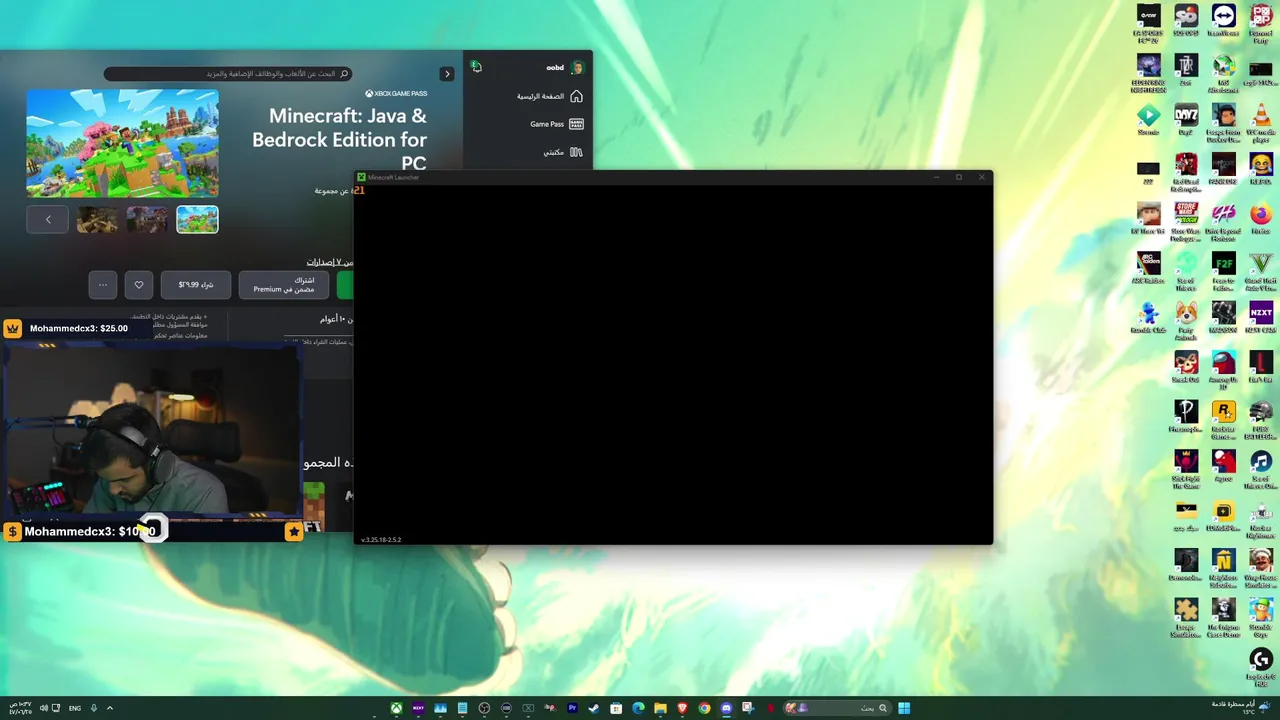
Task: Go to previous Minecraft screenshot
Action: click(x=47, y=219)
